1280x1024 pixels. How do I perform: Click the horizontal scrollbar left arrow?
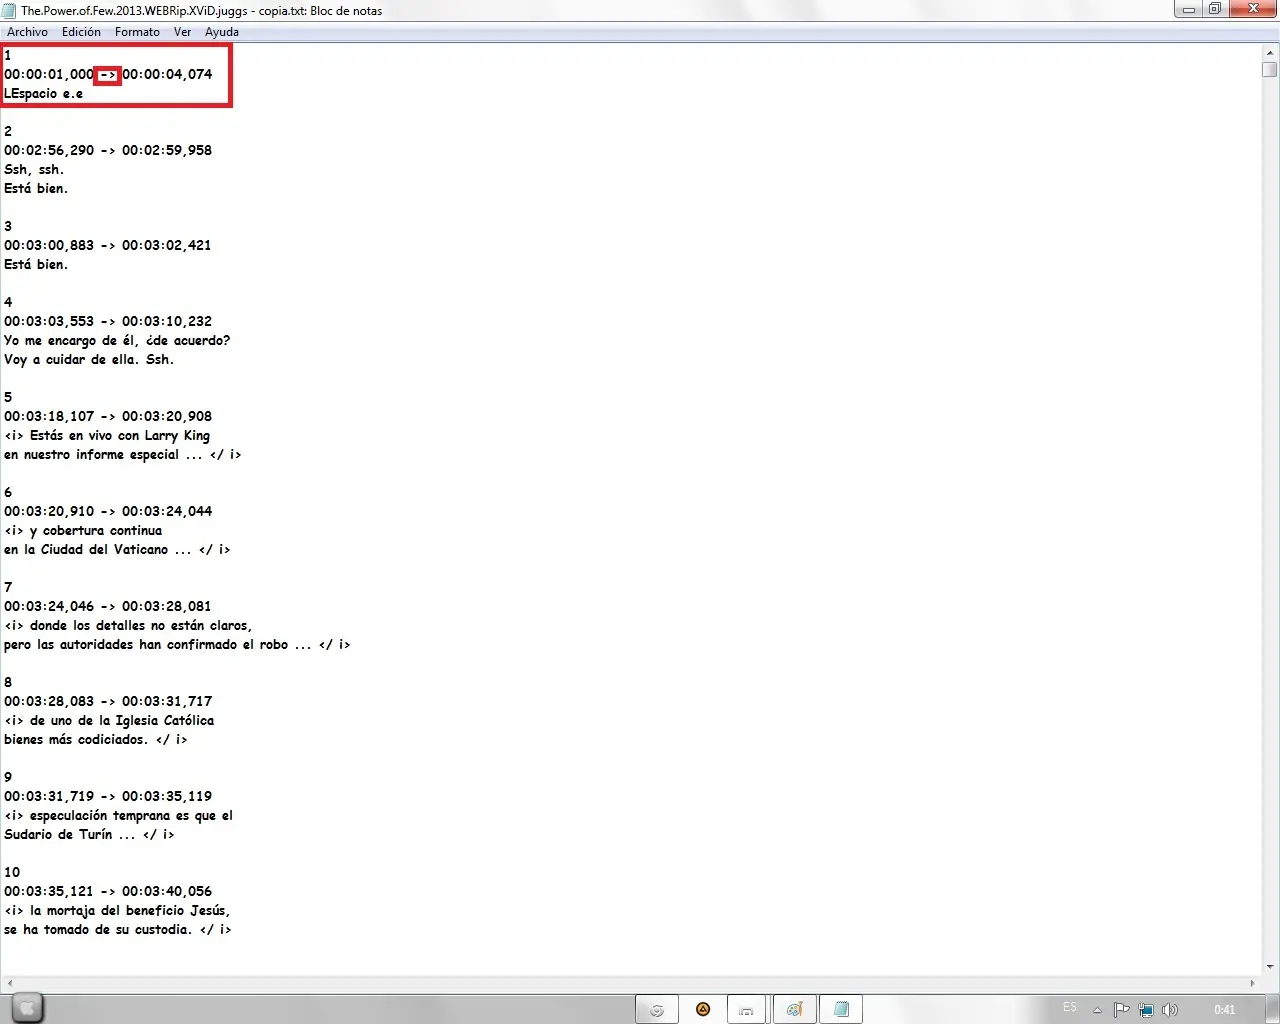[8, 984]
